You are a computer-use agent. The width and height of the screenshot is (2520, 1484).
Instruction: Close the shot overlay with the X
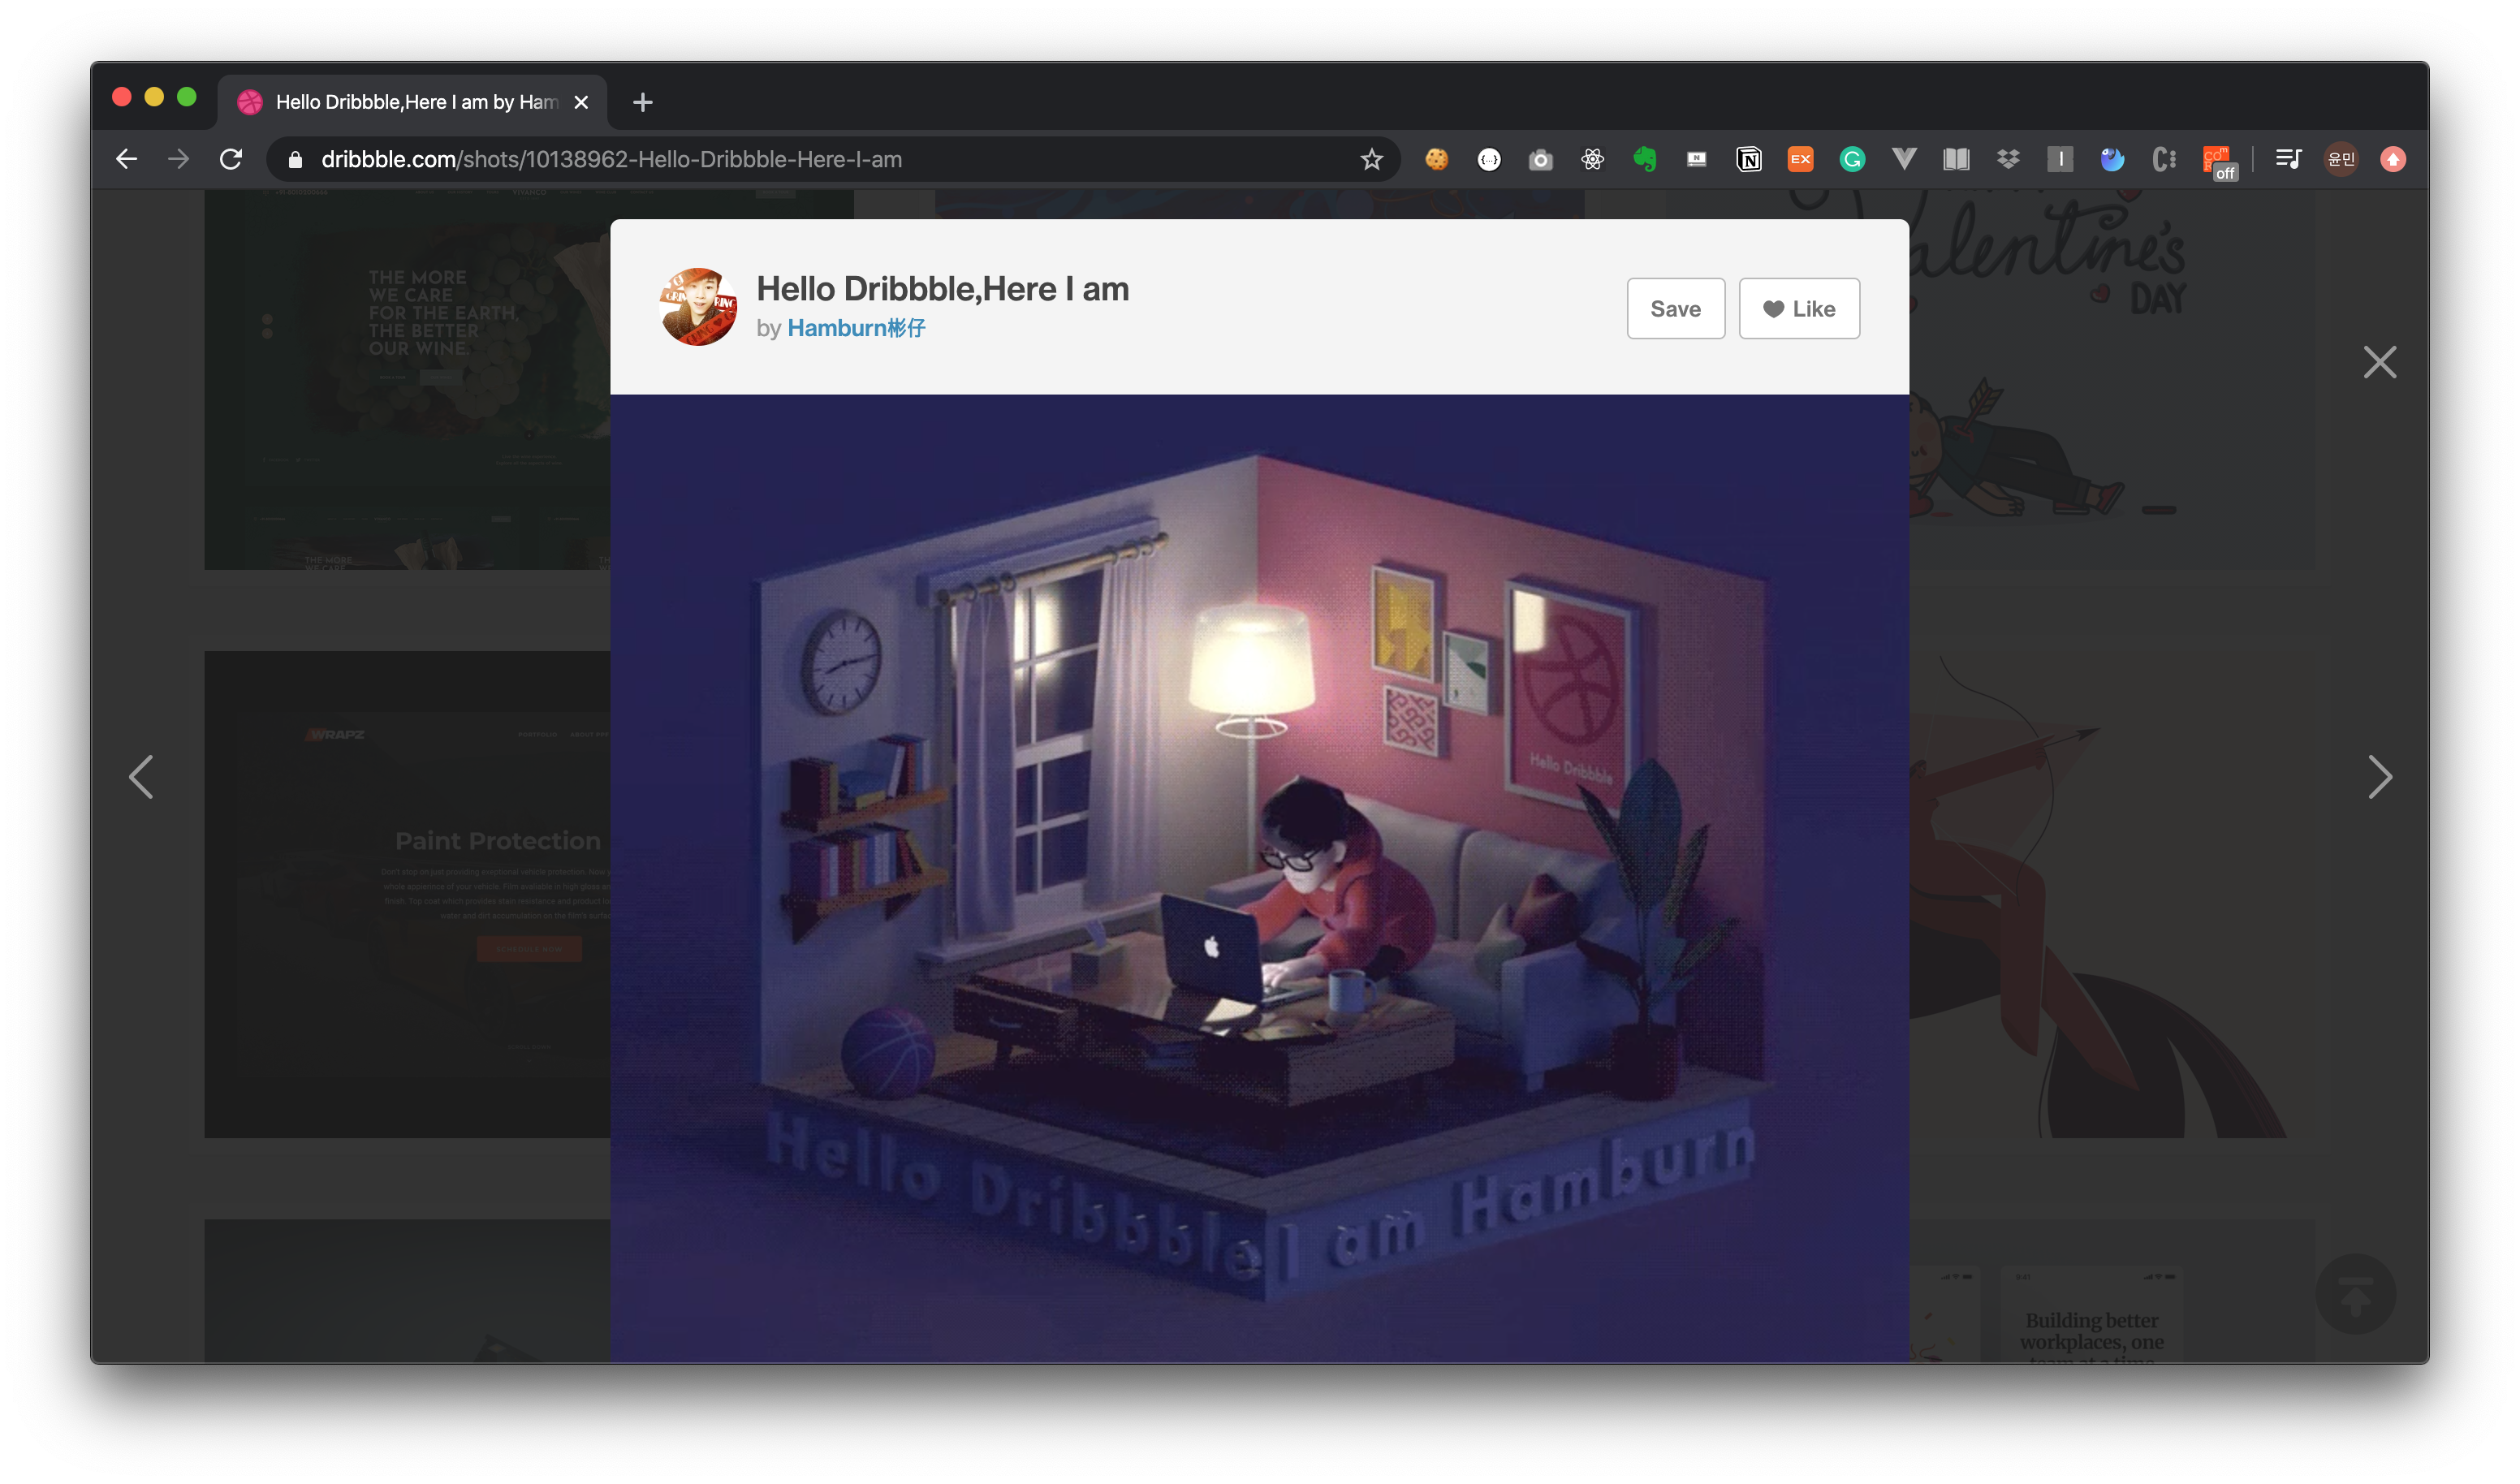2379,362
